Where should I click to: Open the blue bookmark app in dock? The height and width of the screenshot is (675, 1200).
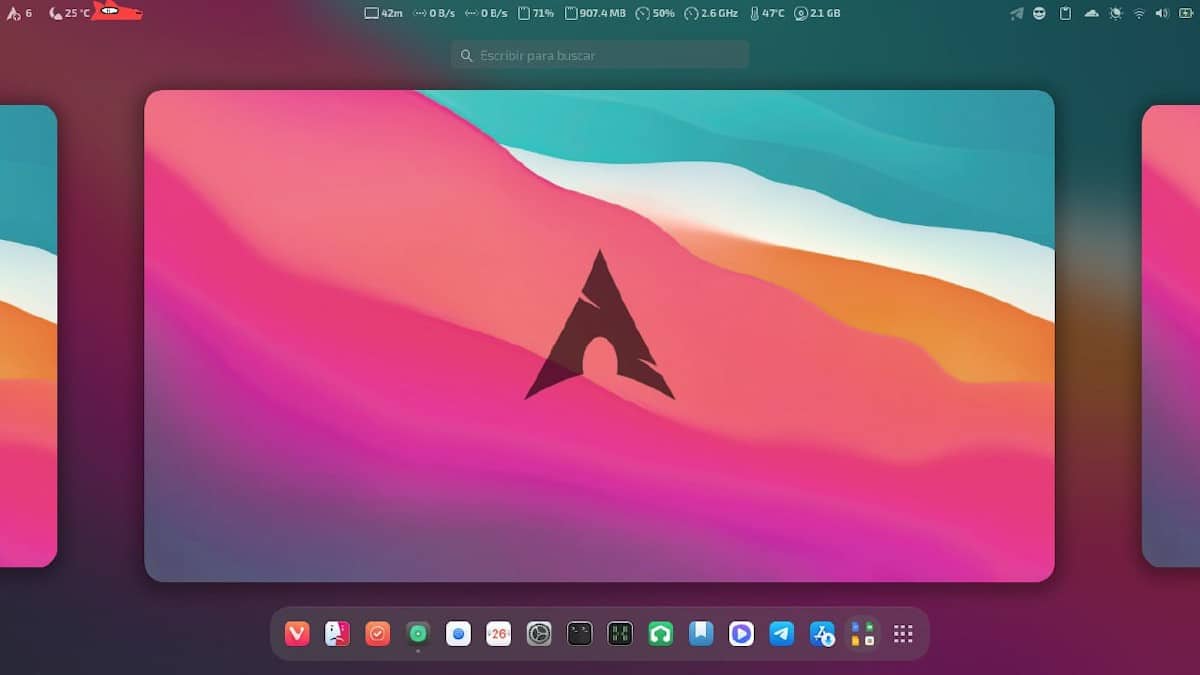point(701,633)
